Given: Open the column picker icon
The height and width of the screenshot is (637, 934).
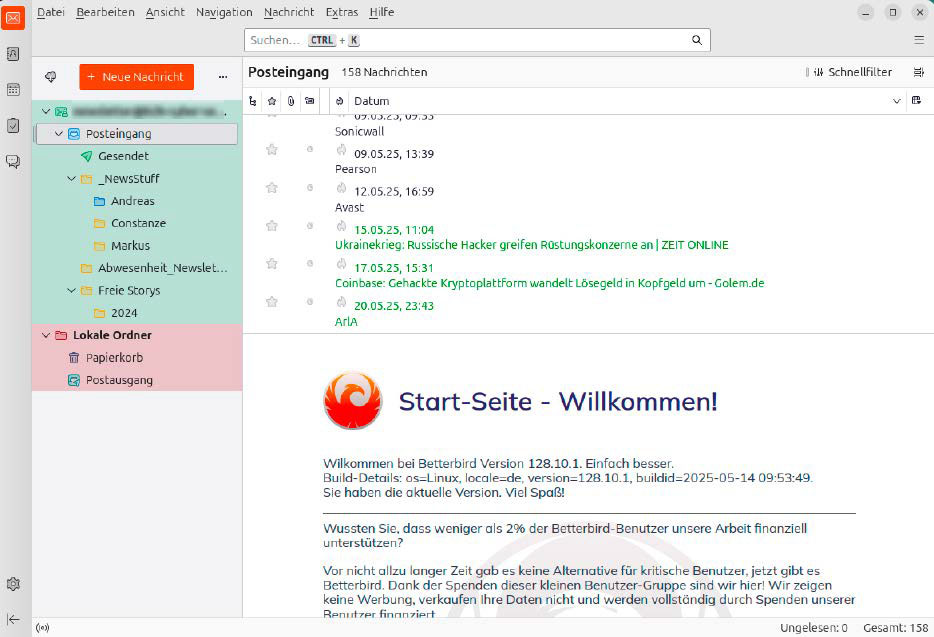Looking at the screenshot, I should [917, 101].
